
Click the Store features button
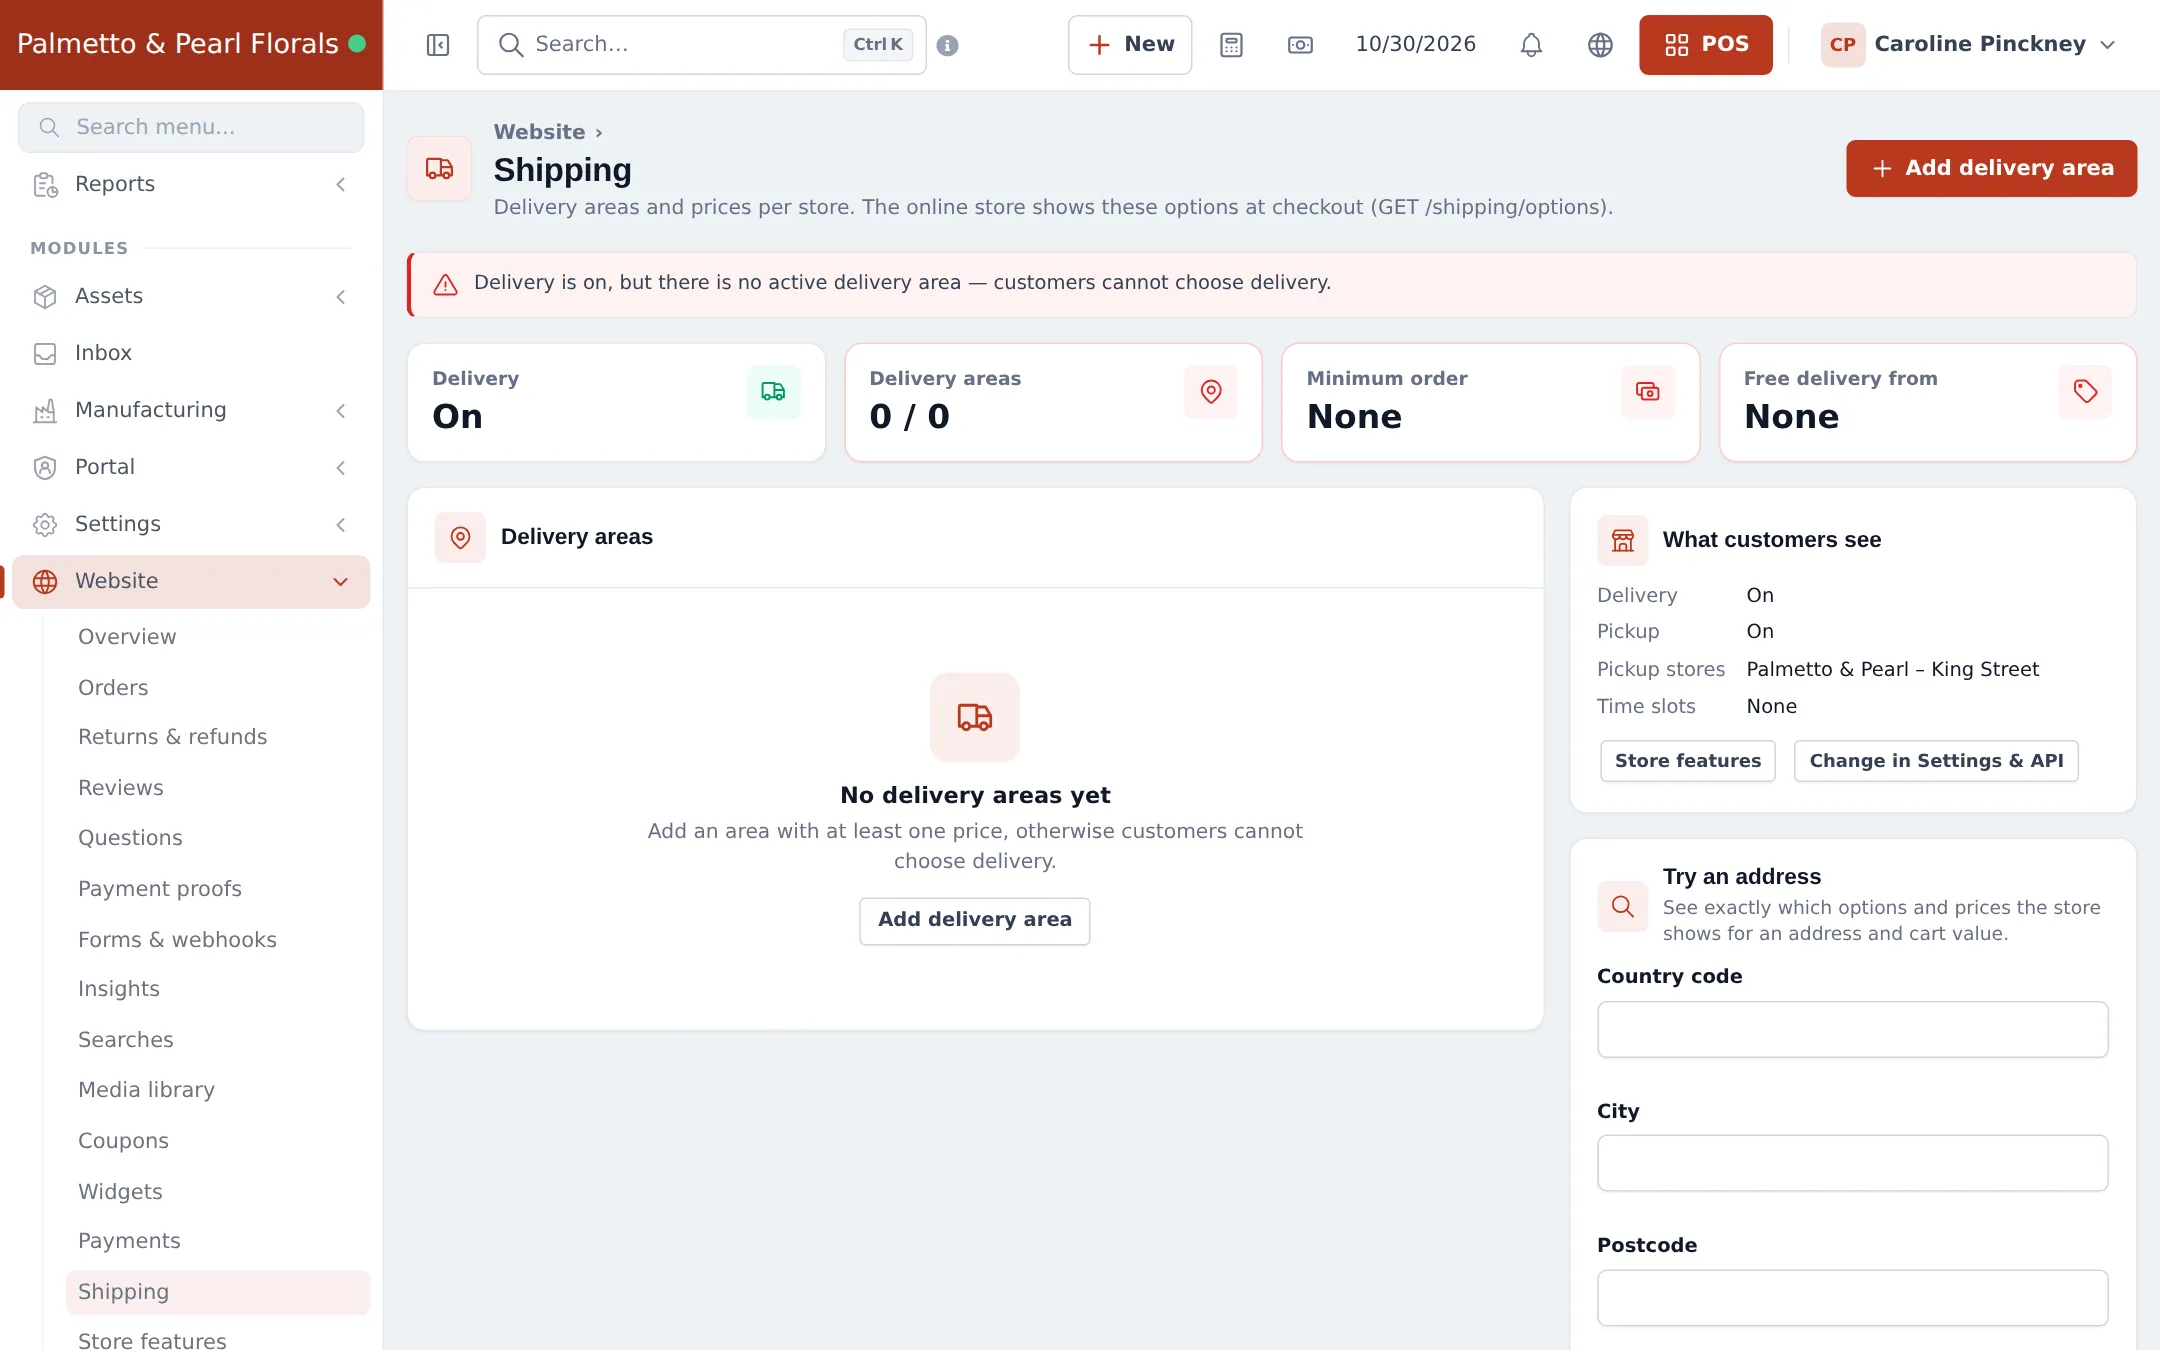(x=1687, y=761)
